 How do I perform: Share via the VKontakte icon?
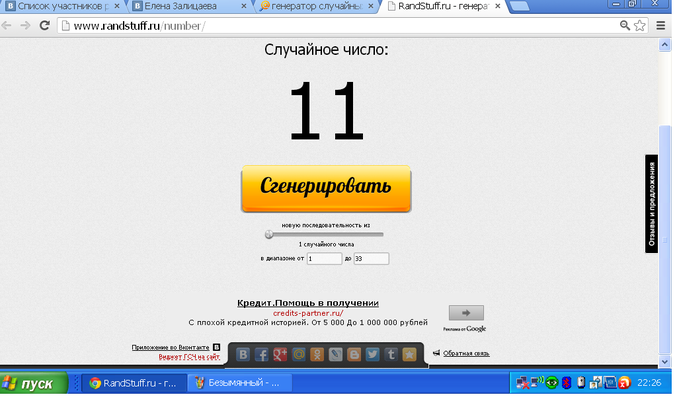point(243,354)
